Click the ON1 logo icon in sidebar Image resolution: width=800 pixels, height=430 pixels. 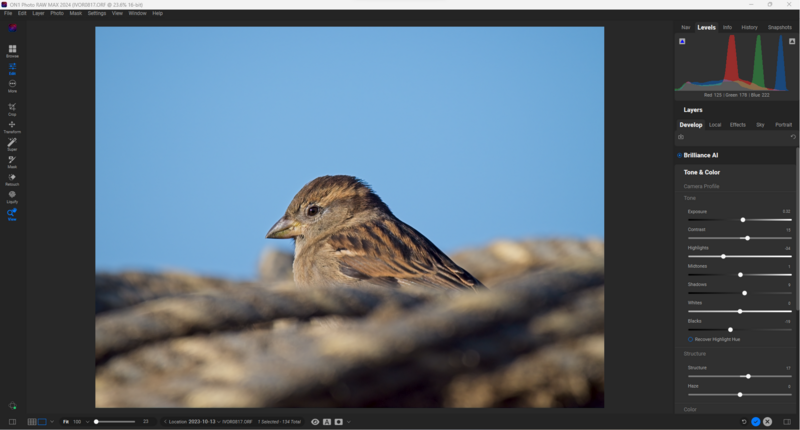click(12, 28)
